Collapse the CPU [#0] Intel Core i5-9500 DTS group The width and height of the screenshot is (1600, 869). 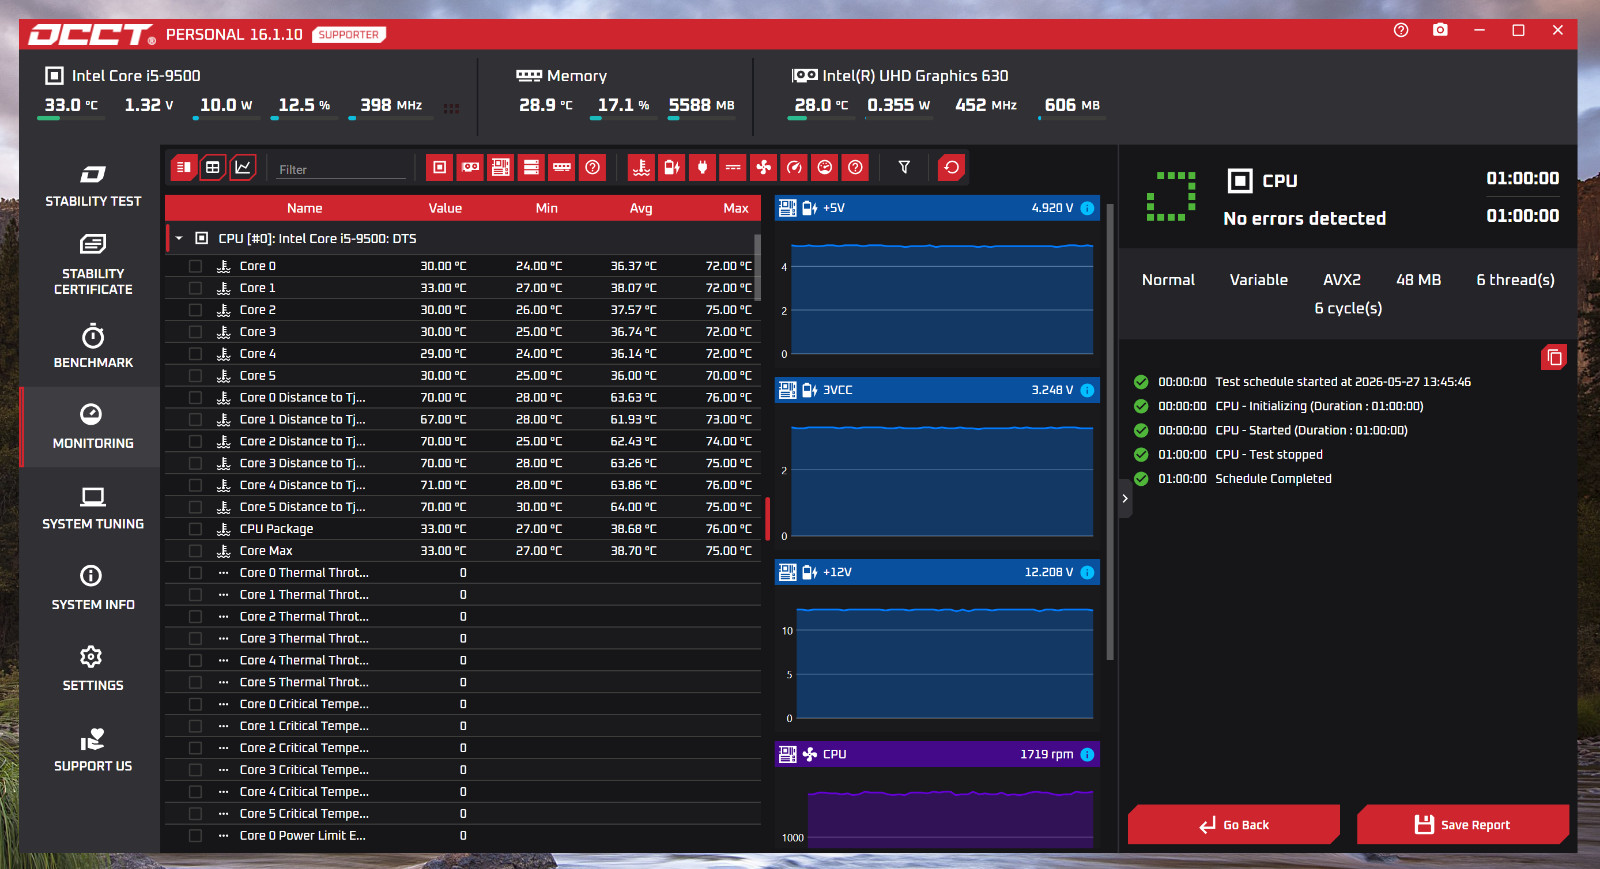[x=179, y=238]
